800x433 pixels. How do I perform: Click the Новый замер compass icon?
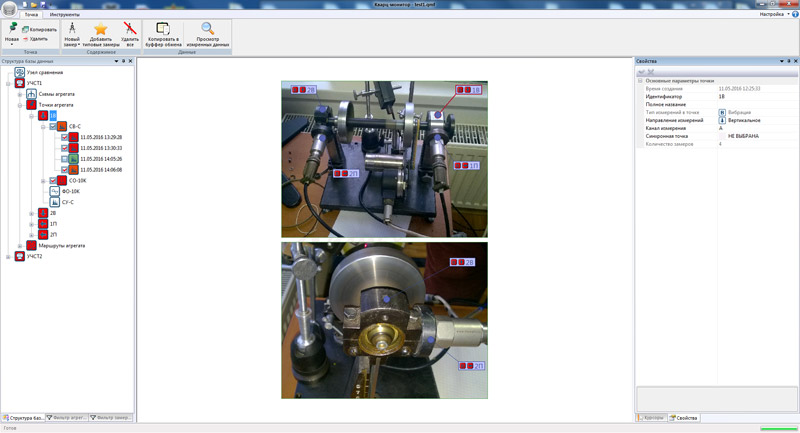pos(72,28)
